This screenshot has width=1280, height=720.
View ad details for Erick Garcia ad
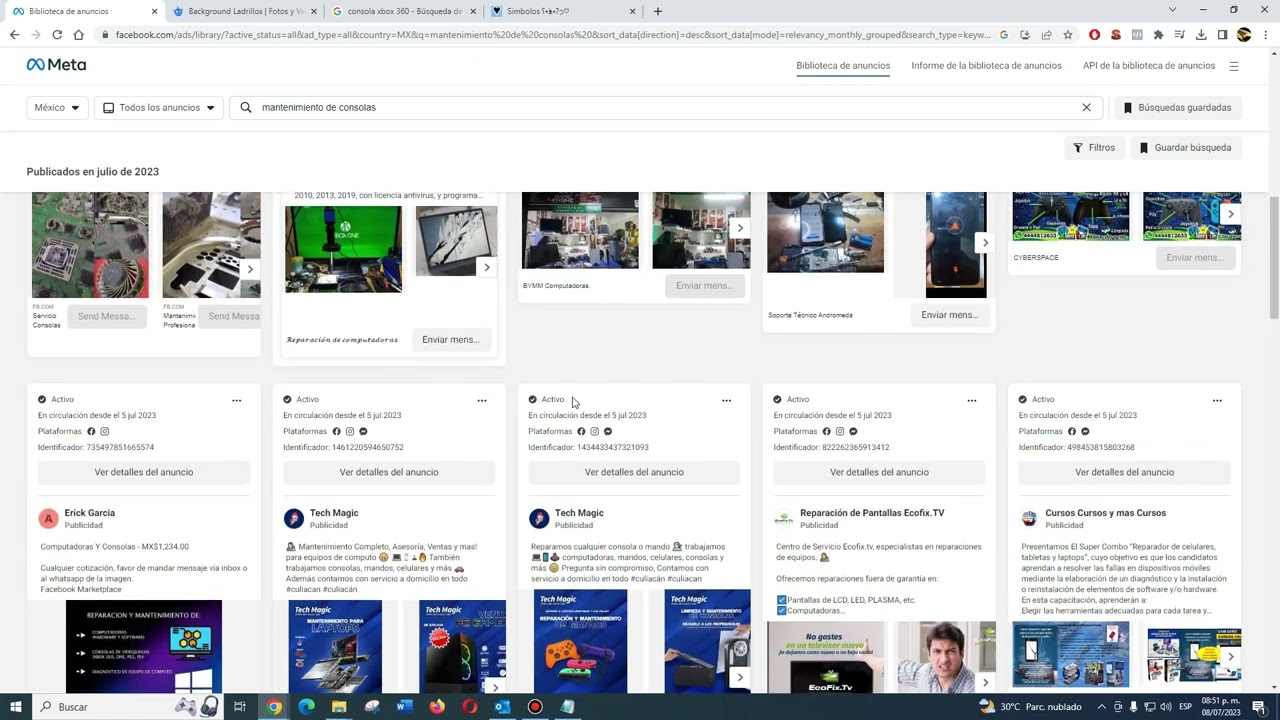(x=144, y=472)
